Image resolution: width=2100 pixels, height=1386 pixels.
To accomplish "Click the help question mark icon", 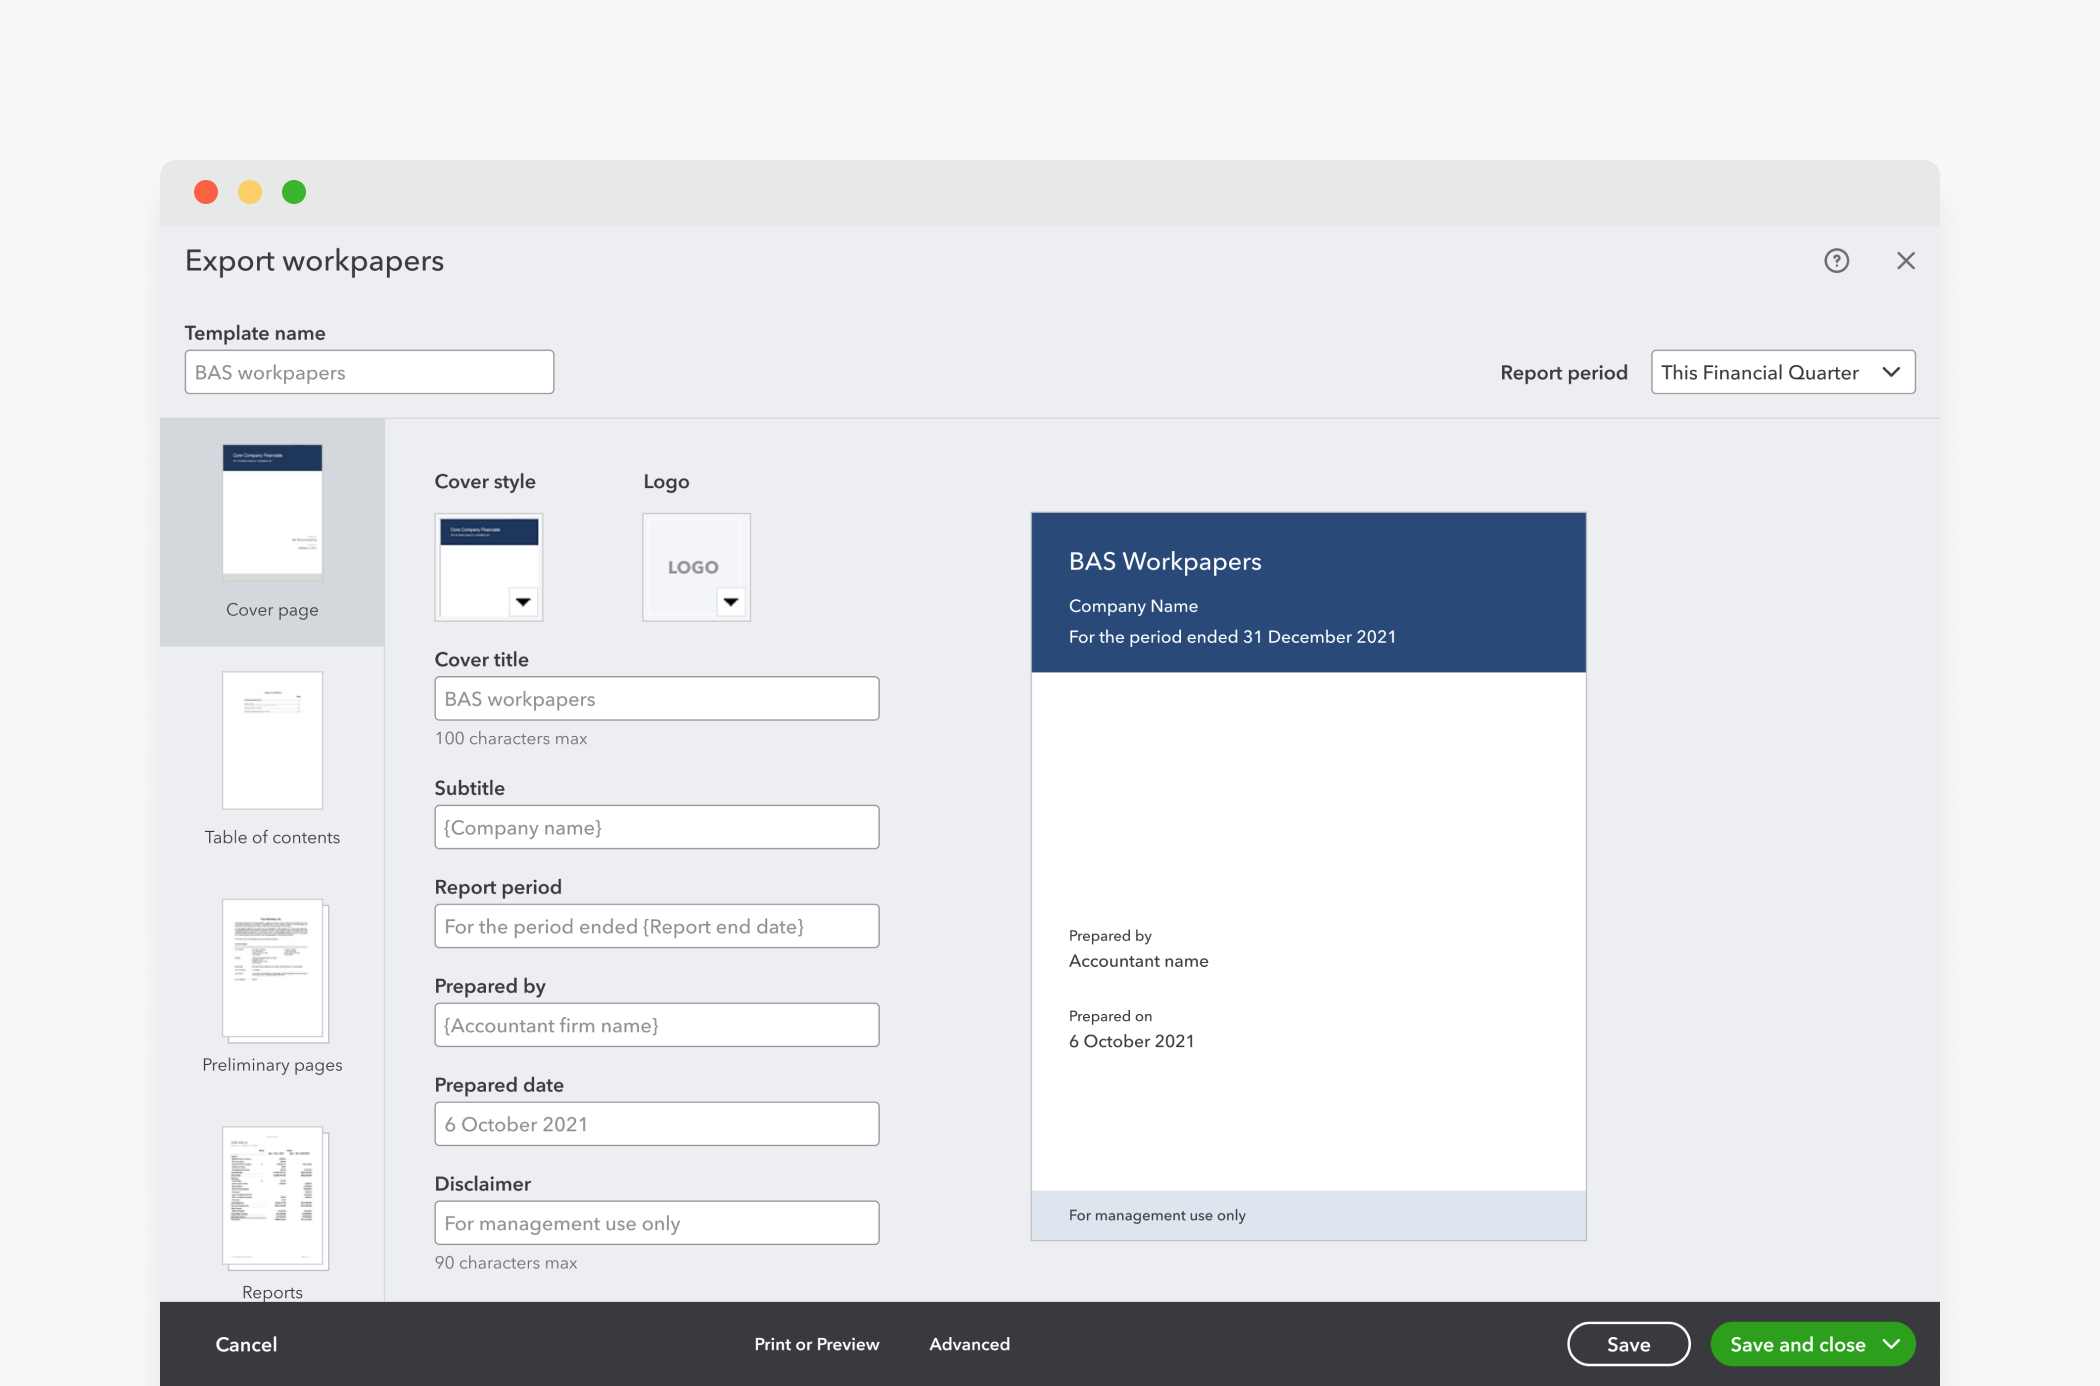I will tap(1836, 261).
